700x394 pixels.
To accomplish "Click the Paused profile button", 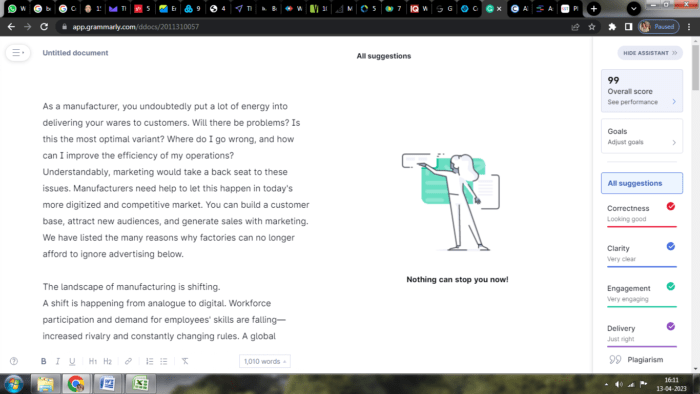I will pyautogui.click(x=658, y=27).
